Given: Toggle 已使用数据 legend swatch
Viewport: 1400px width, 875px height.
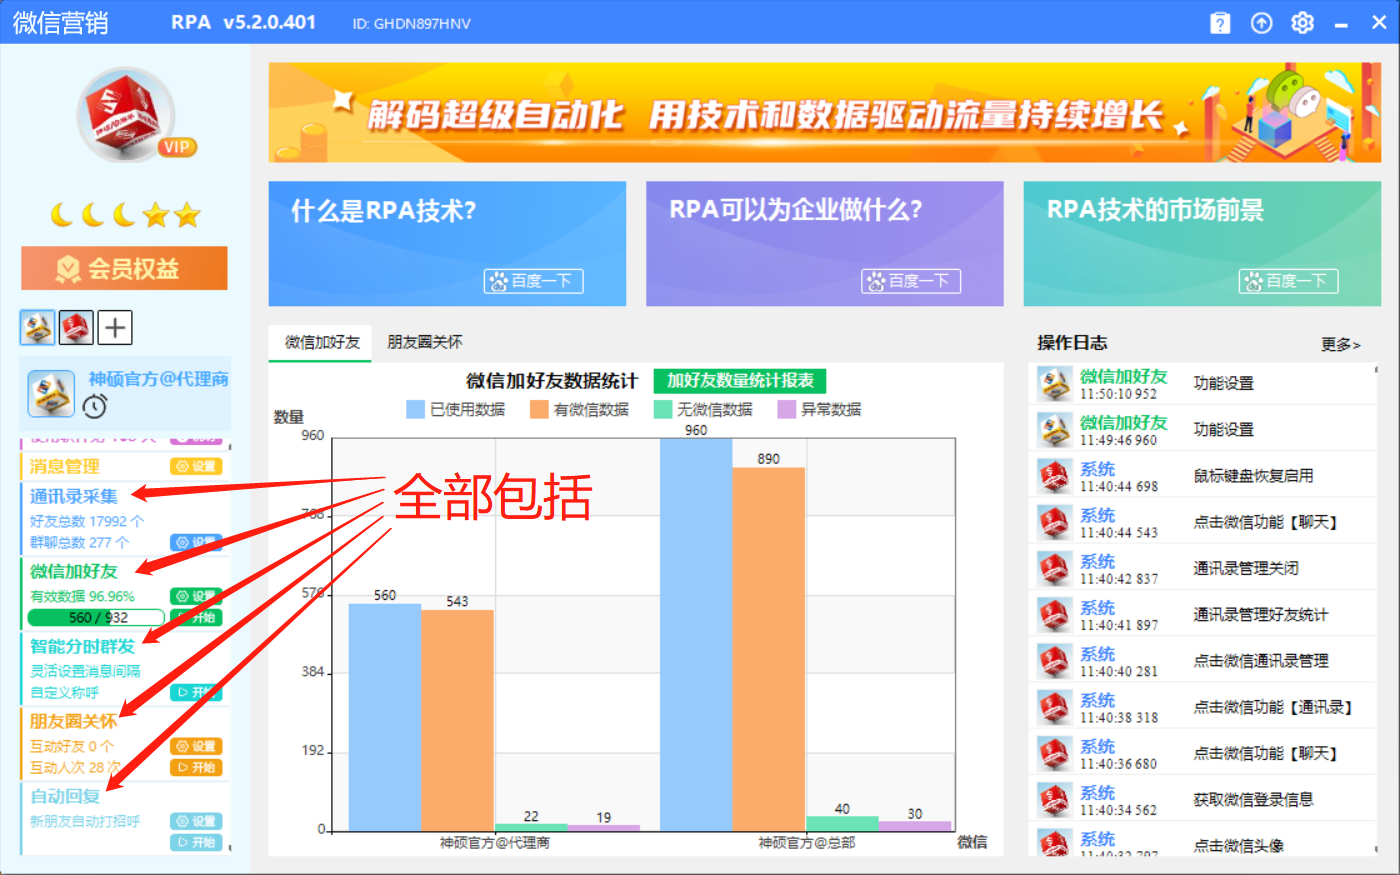Looking at the screenshot, I should tap(416, 409).
